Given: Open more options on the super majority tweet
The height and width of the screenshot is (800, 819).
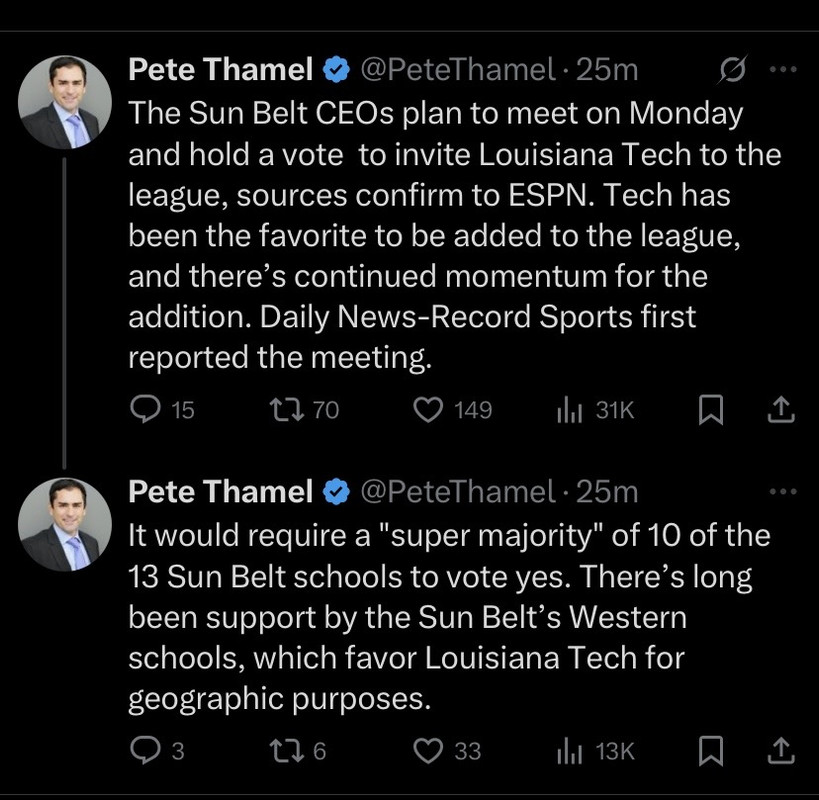Looking at the screenshot, I should (x=783, y=491).
